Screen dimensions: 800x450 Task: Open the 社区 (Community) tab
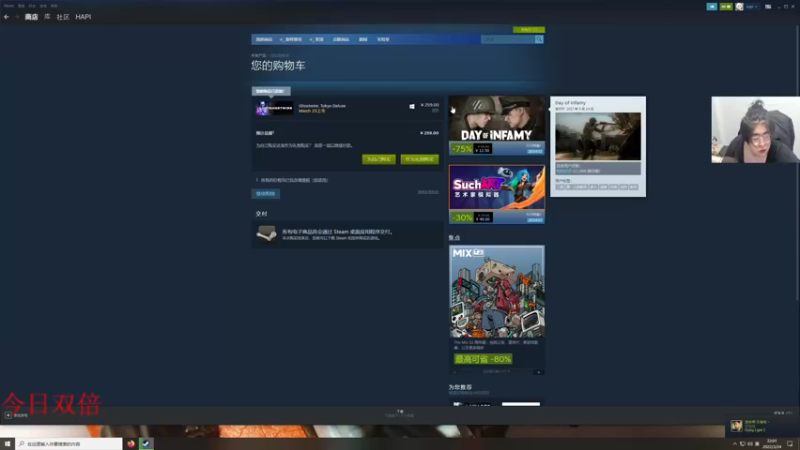(63, 17)
